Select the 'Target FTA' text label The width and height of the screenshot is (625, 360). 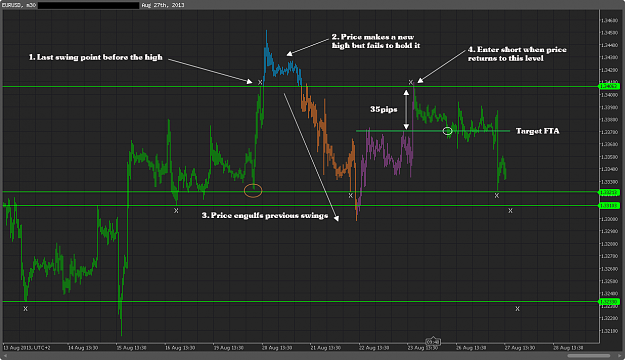pyautogui.click(x=537, y=131)
